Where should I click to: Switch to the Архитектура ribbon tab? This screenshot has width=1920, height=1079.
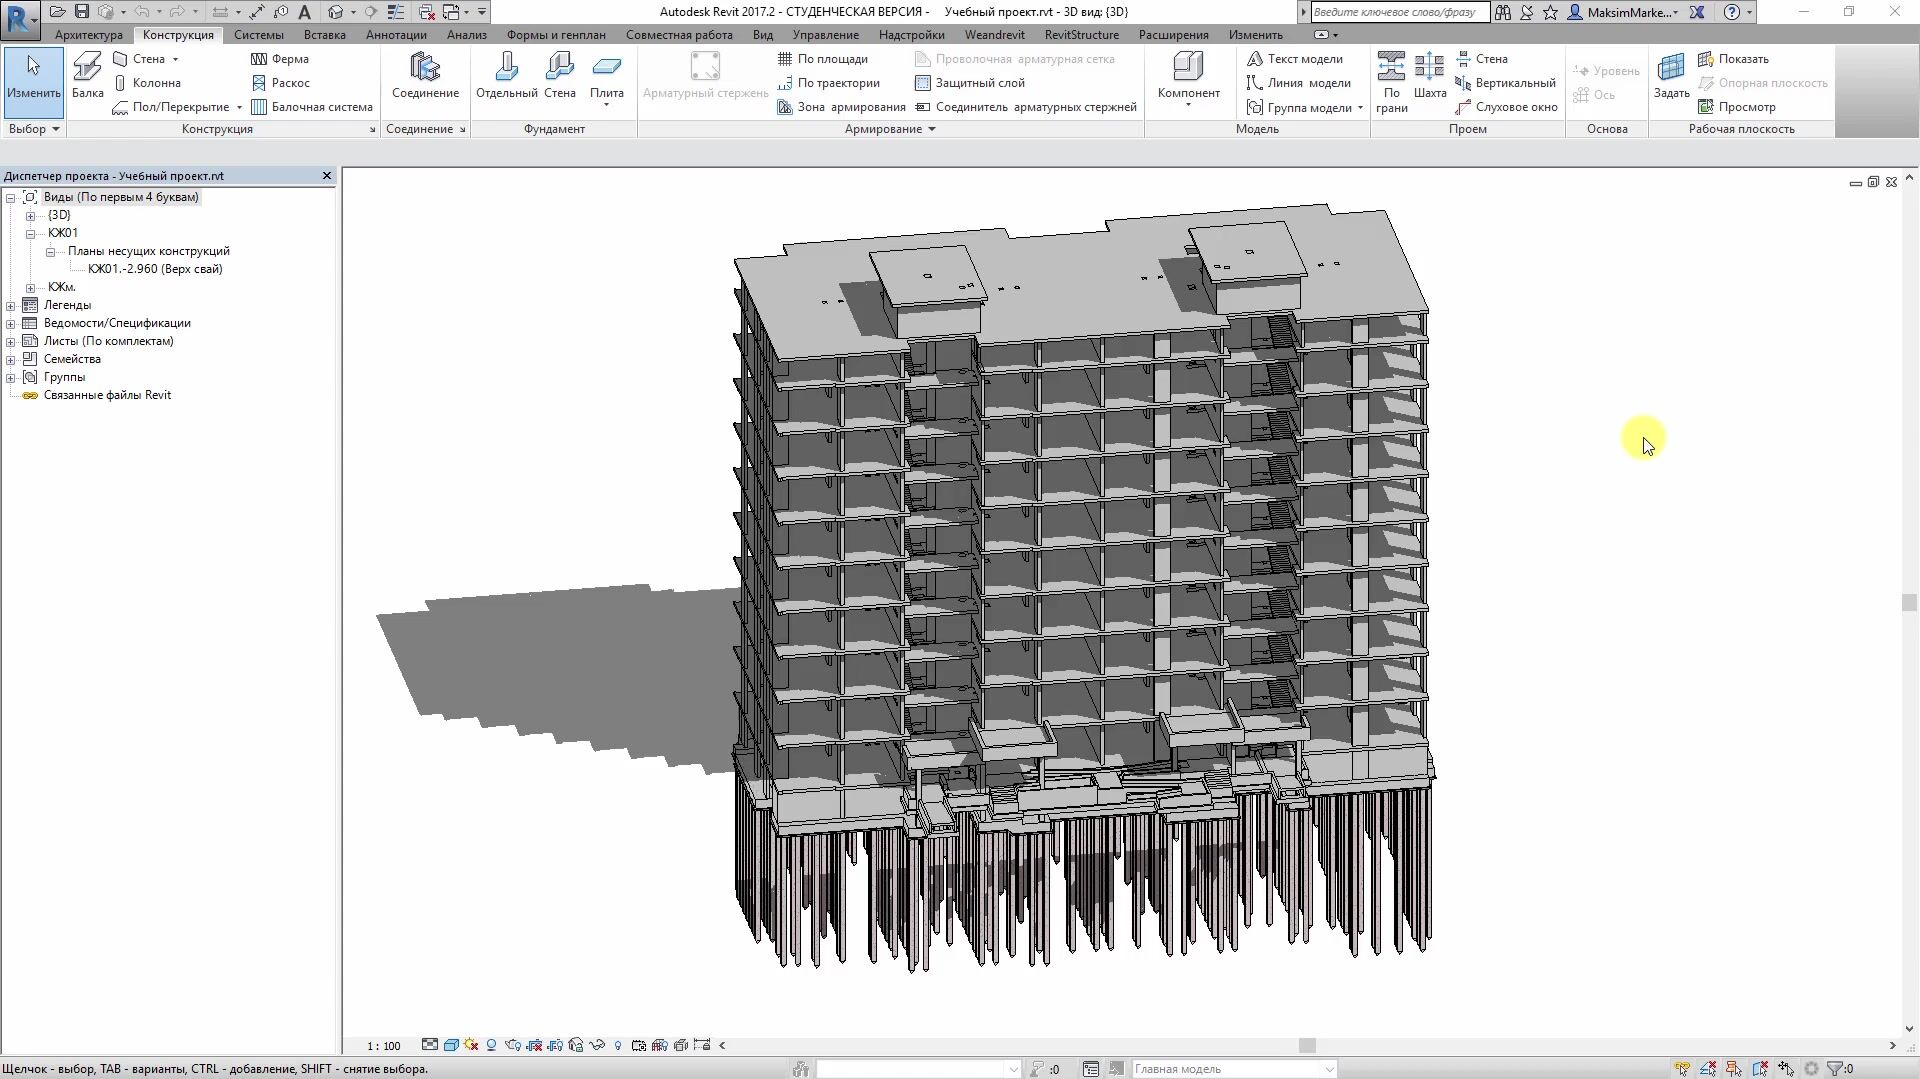[89, 35]
